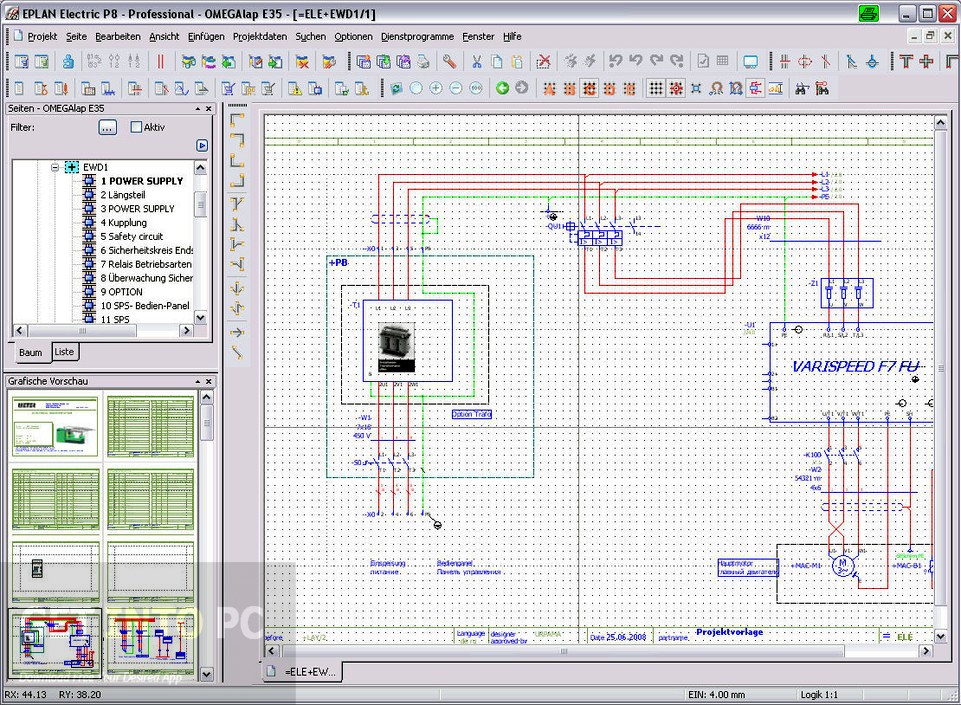This screenshot has height=705, width=961.
Task: Open the Projekt menu
Action: [42, 37]
